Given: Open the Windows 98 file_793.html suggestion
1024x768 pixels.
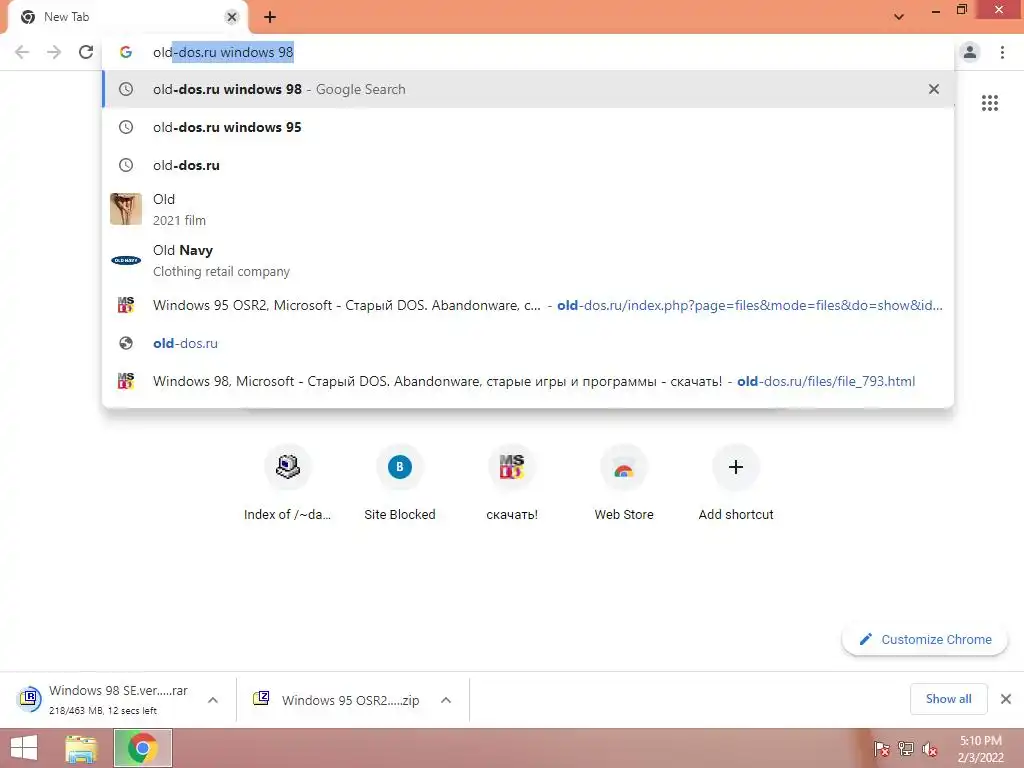Looking at the screenshot, I should click(528, 381).
